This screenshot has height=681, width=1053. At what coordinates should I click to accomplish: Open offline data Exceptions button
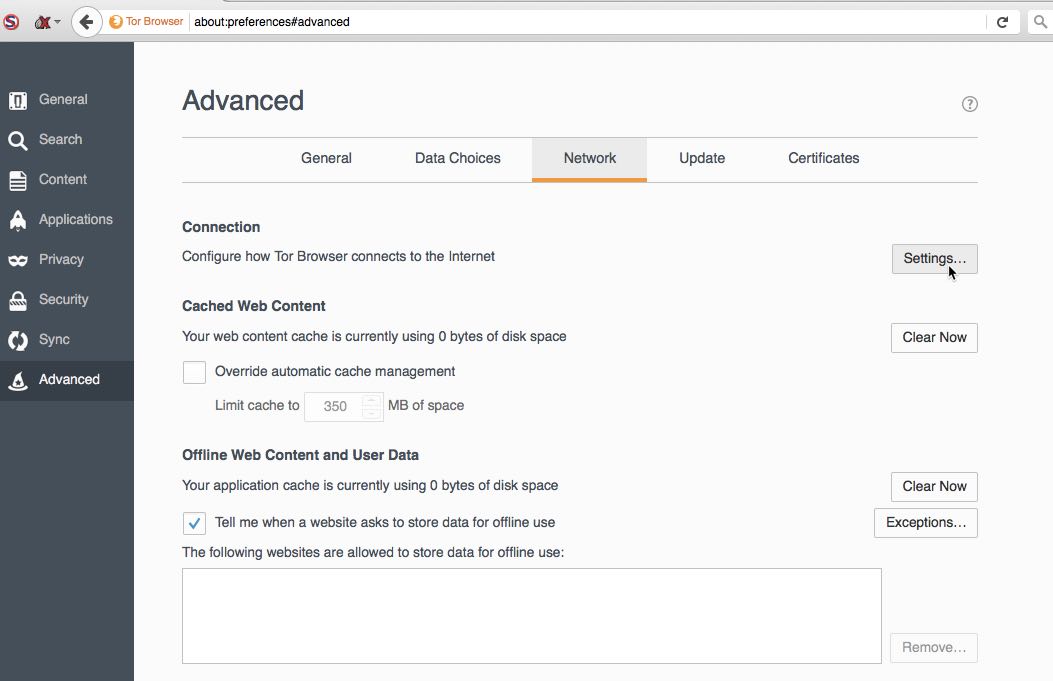pyautogui.click(x=925, y=523)
